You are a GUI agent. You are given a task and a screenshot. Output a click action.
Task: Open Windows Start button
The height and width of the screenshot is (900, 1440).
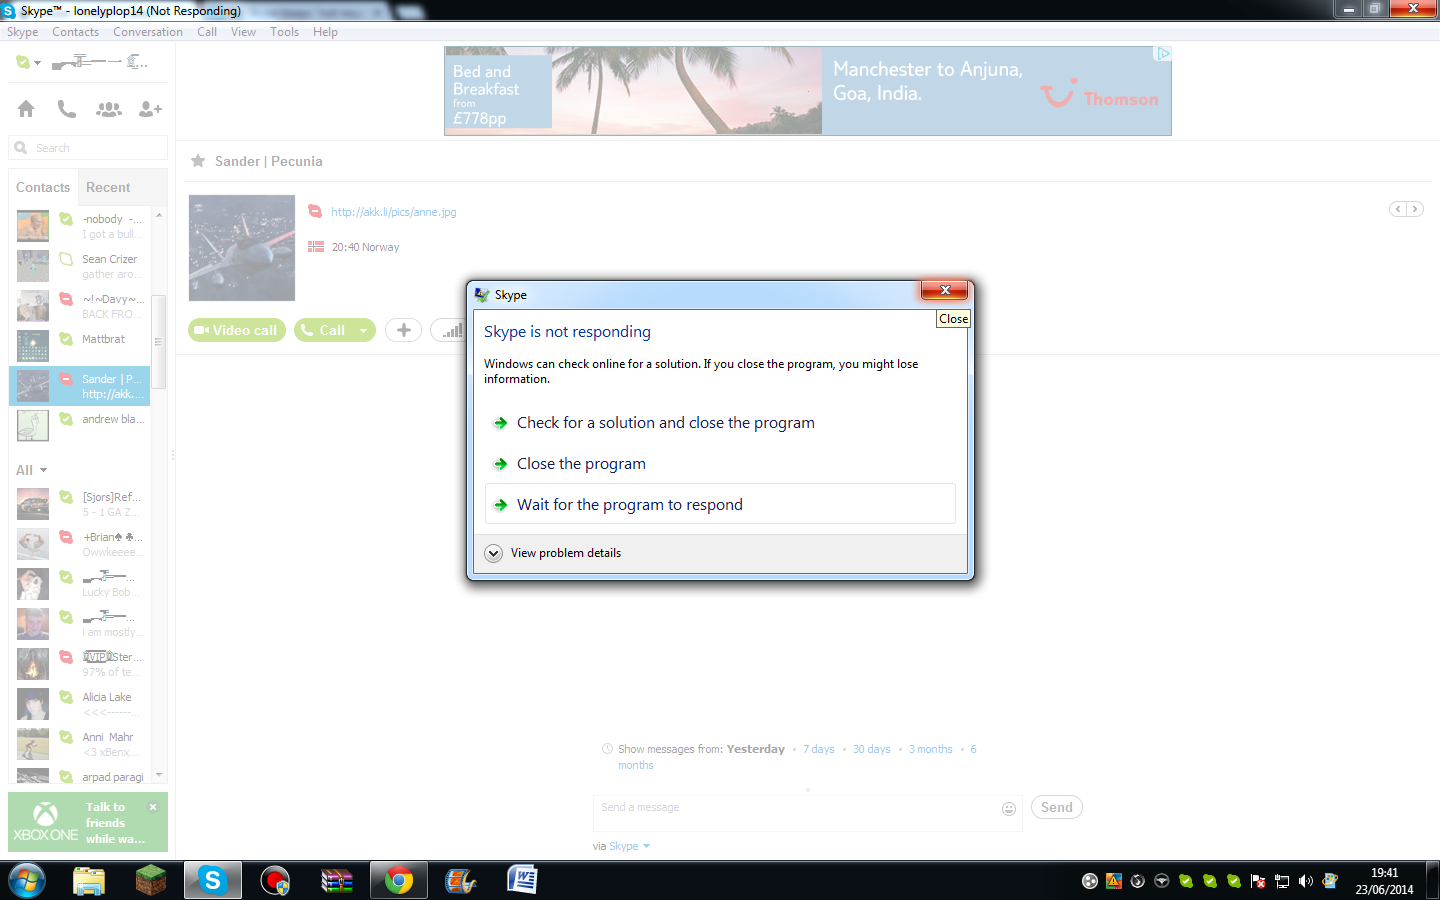(x=27, y=881)
